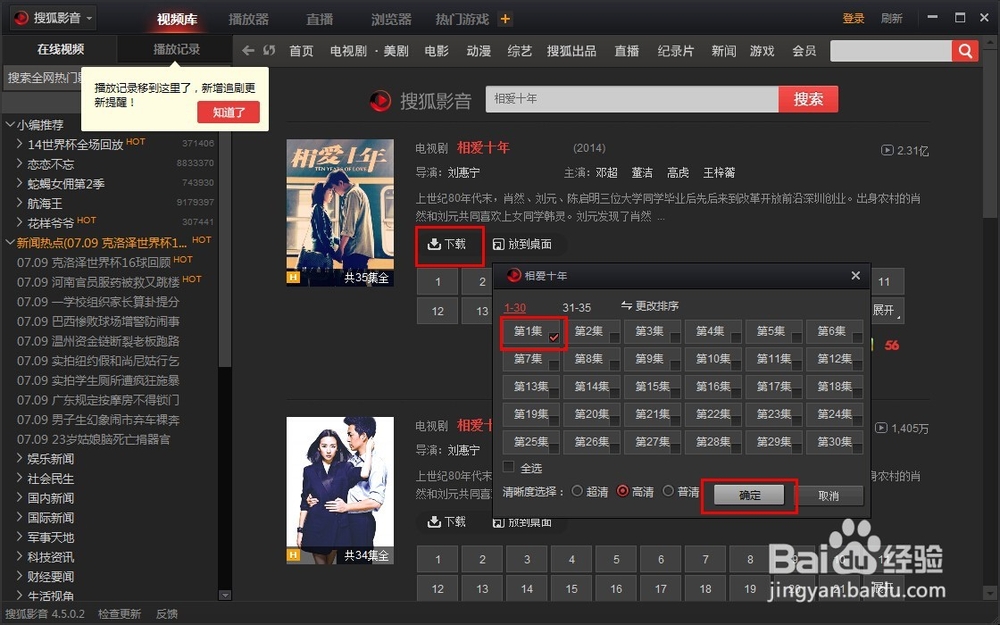This screenshot has height=625, width=1000.
Task: Open the 纪录片 navigation menu item
Action: 676,51
